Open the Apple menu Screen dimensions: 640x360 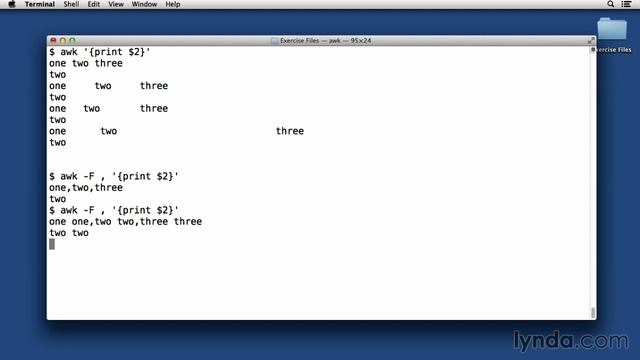[12, 4]
